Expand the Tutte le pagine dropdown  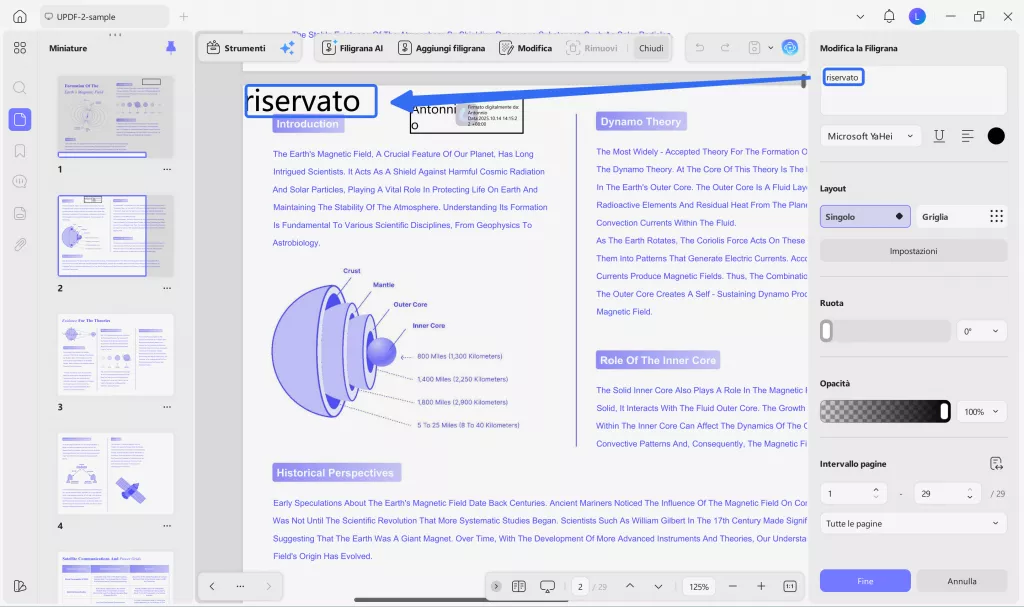tap(912, 523)
